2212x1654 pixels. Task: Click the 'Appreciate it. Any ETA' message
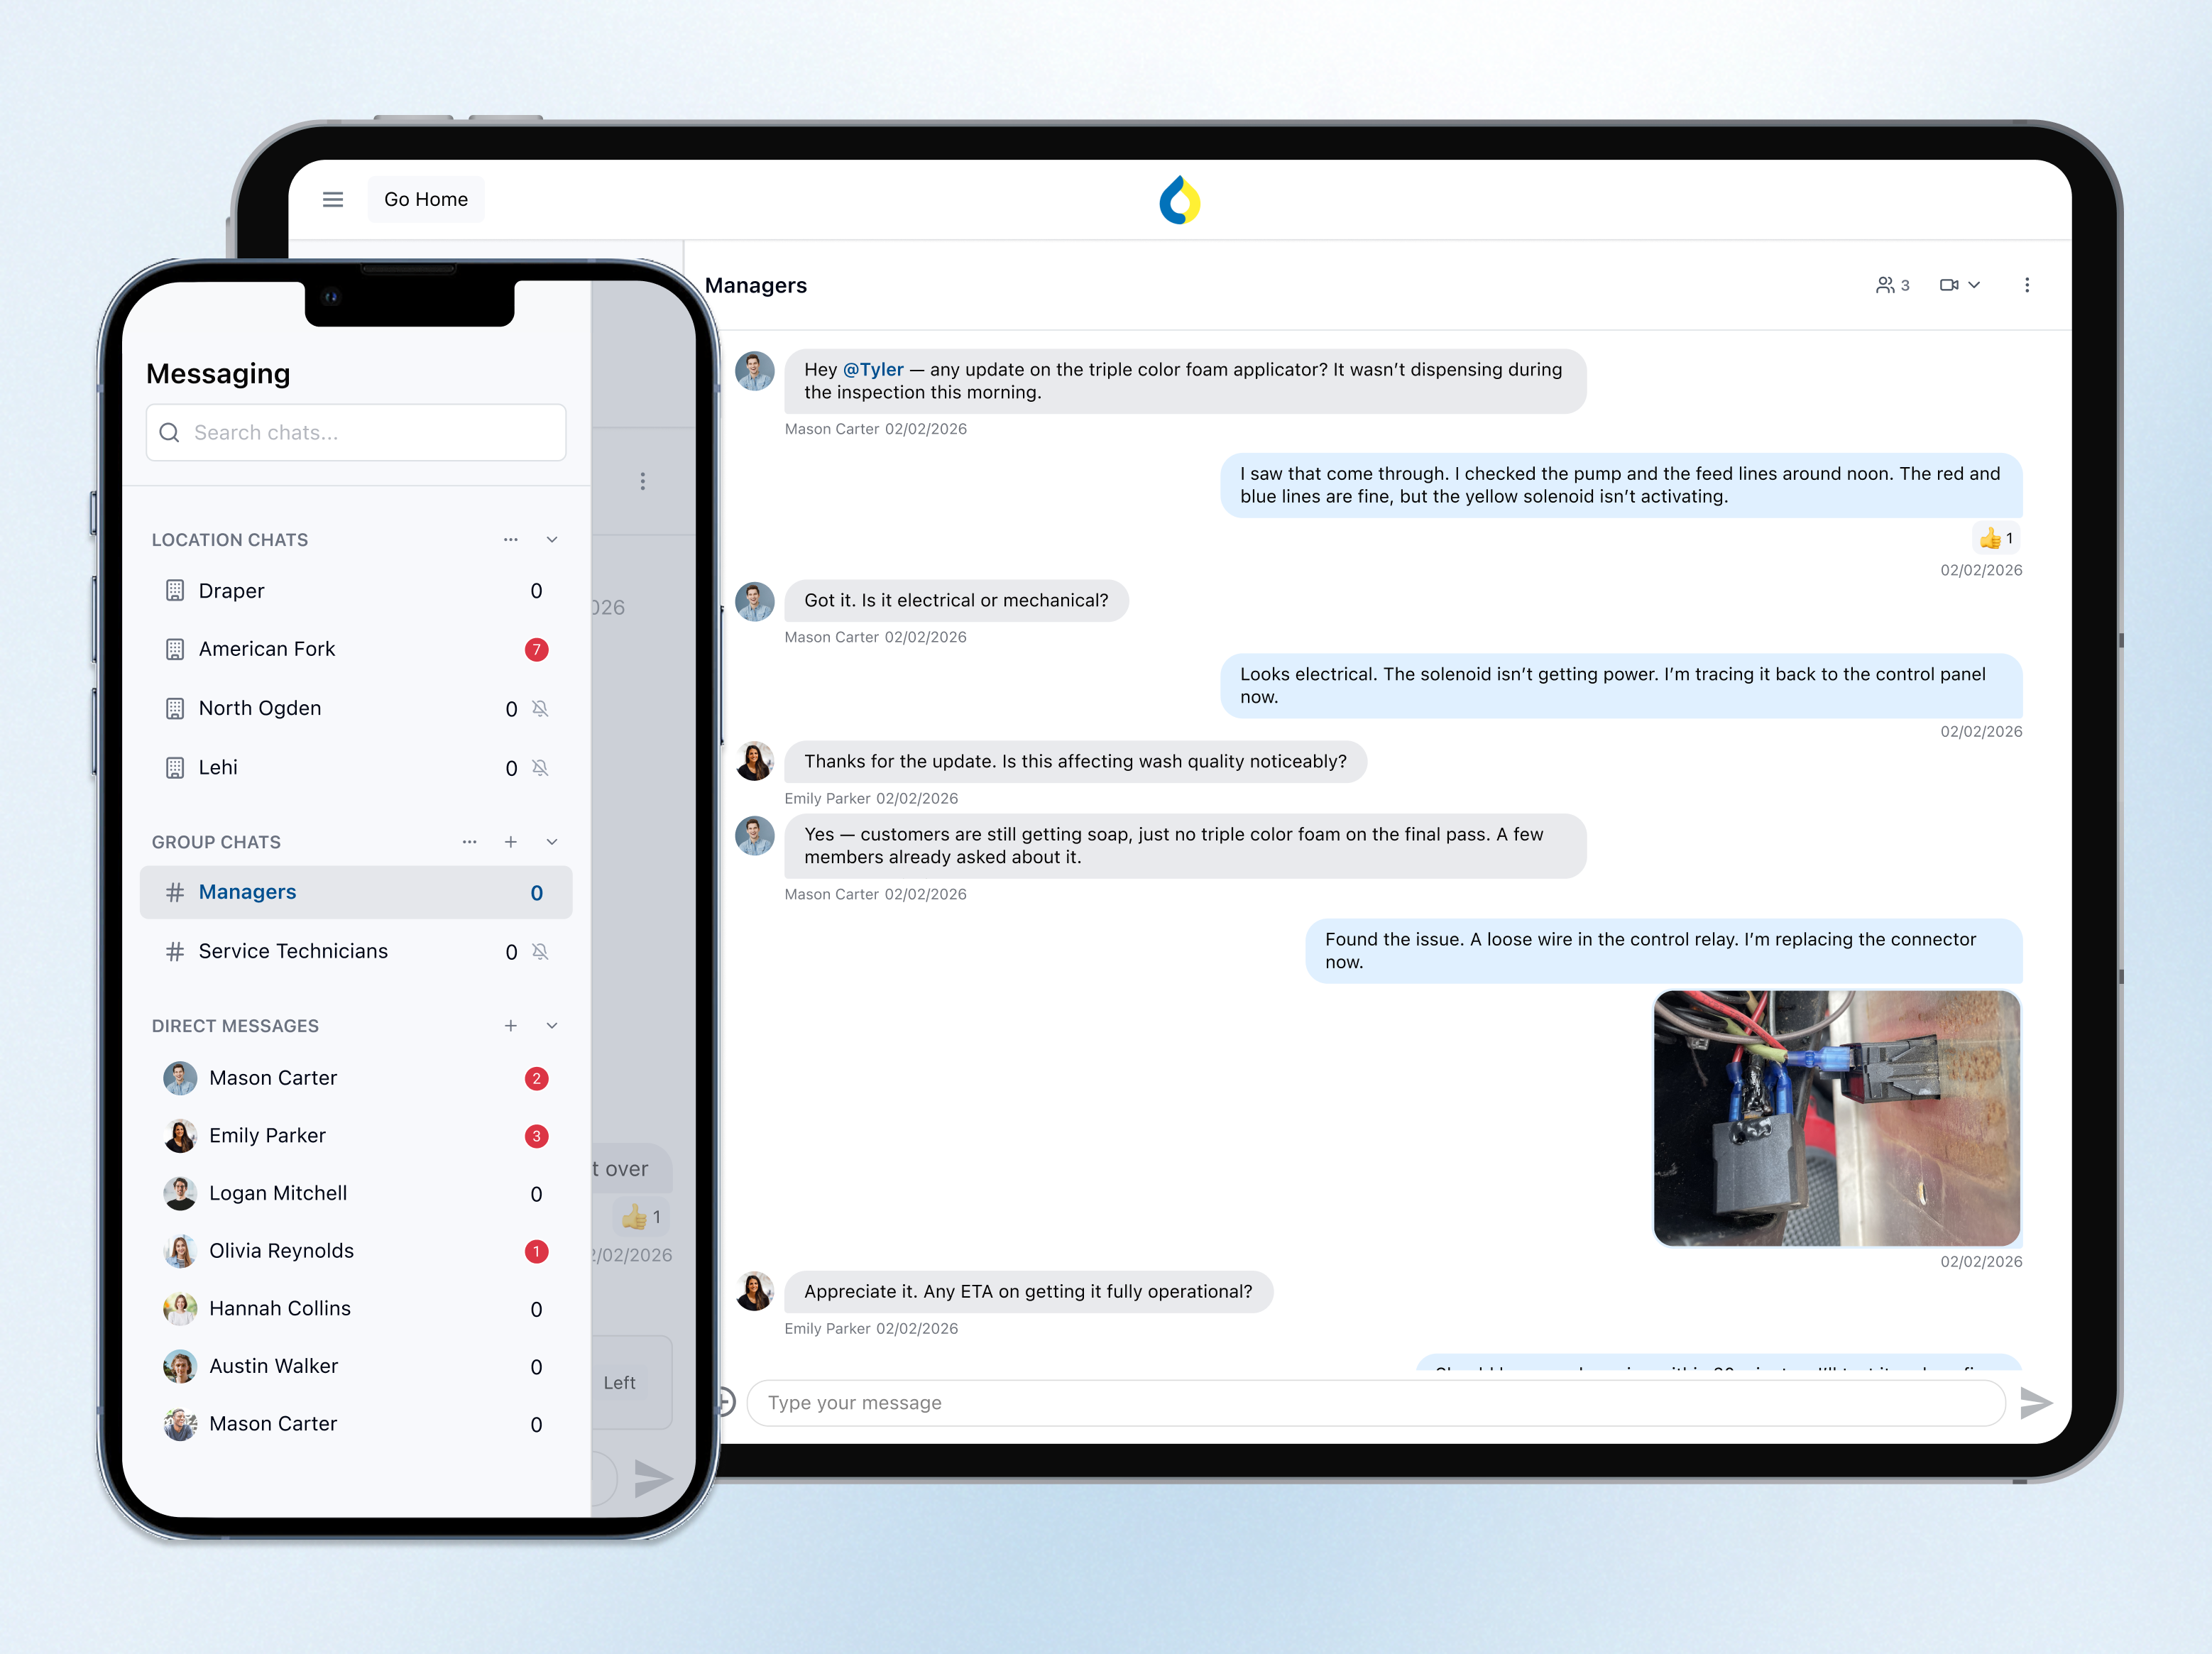[x=1028, y=1291]
